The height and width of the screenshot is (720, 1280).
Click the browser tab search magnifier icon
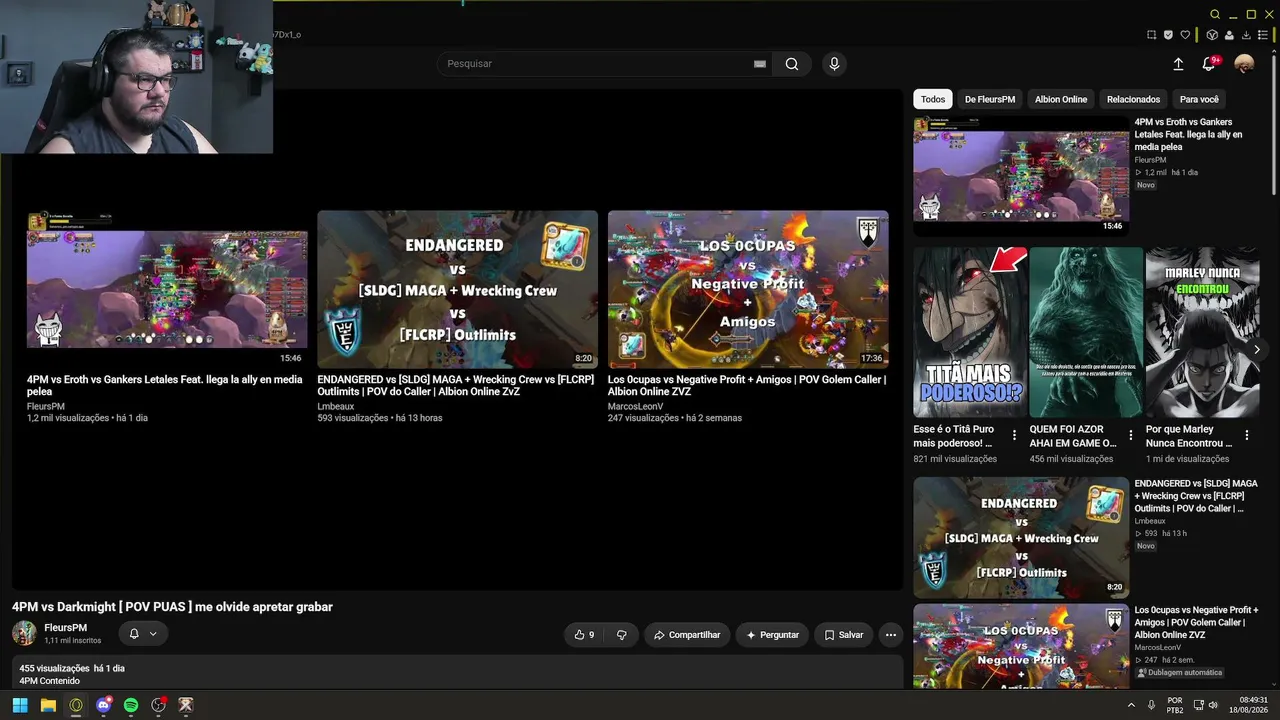coord(1215,14)
